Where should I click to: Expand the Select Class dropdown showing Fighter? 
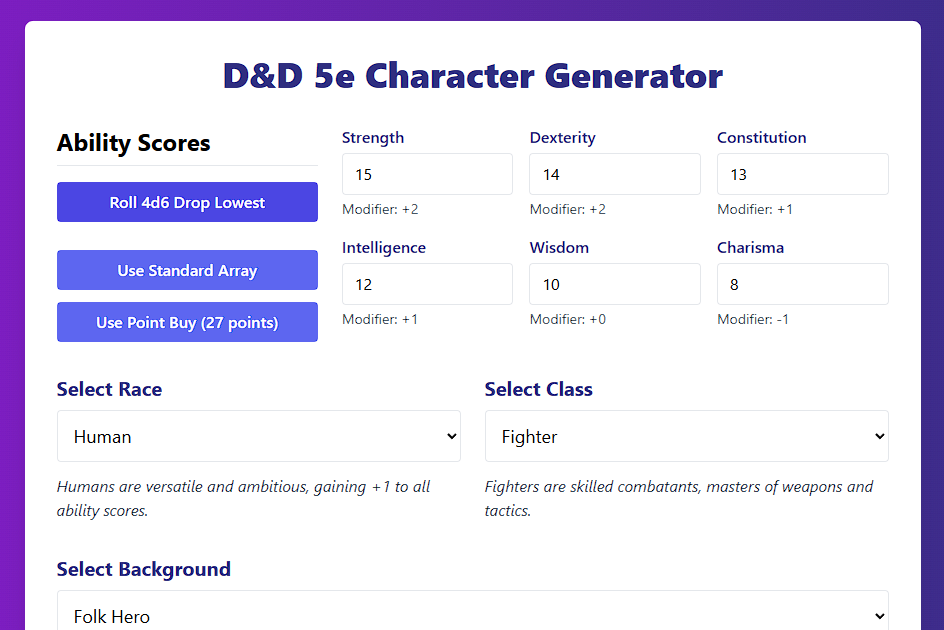[686, 436]
